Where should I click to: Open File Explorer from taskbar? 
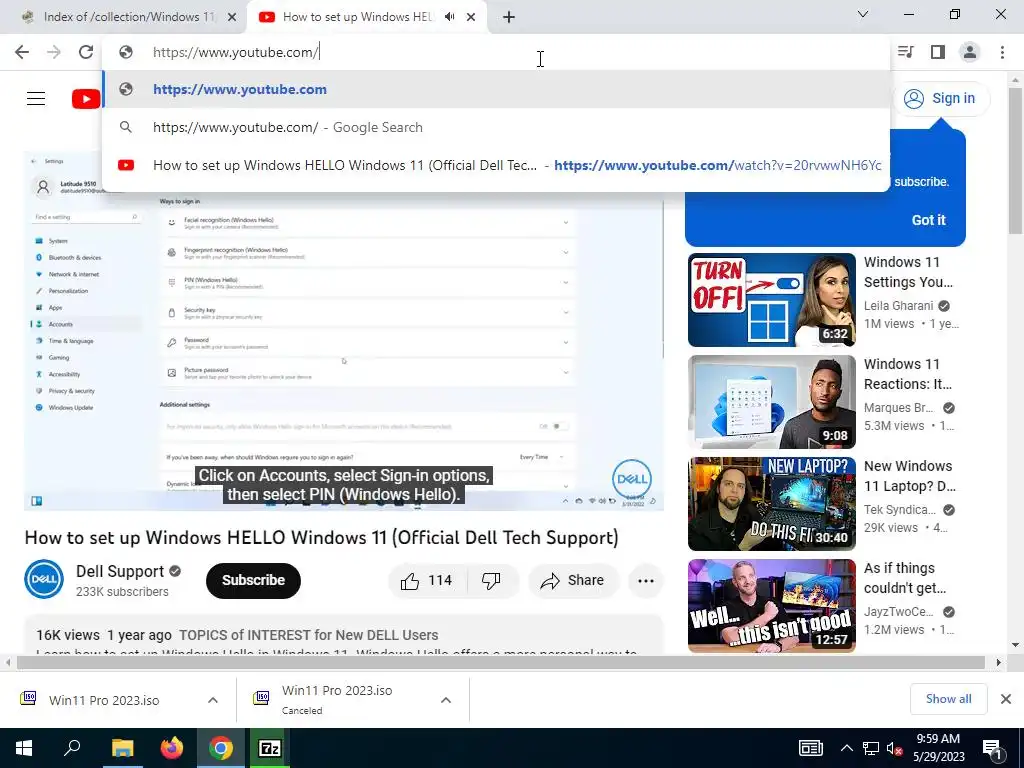[122, 748]
